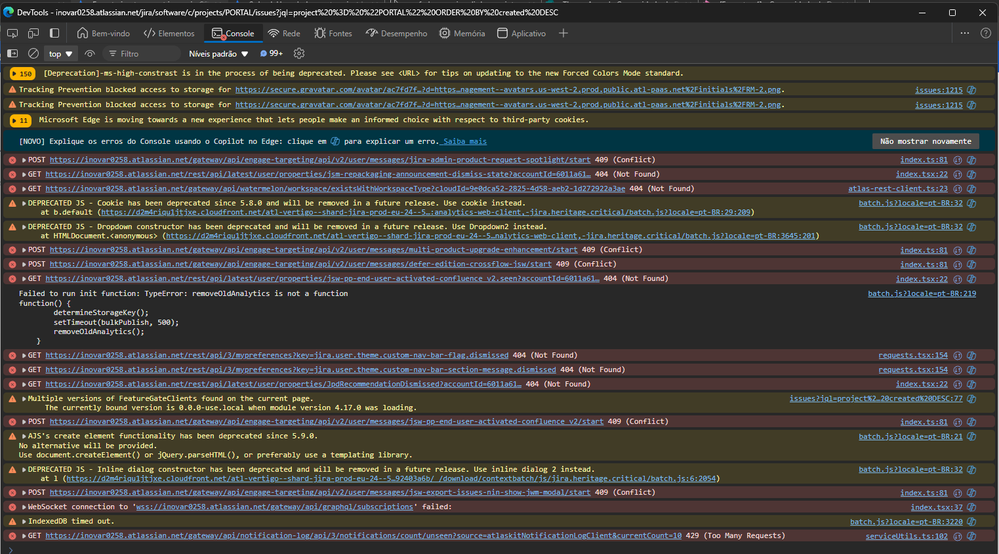Click network request icon beside custom-nav-bar-flag row's requests.tsx:154
999x554 pixels.
point(957,355)
